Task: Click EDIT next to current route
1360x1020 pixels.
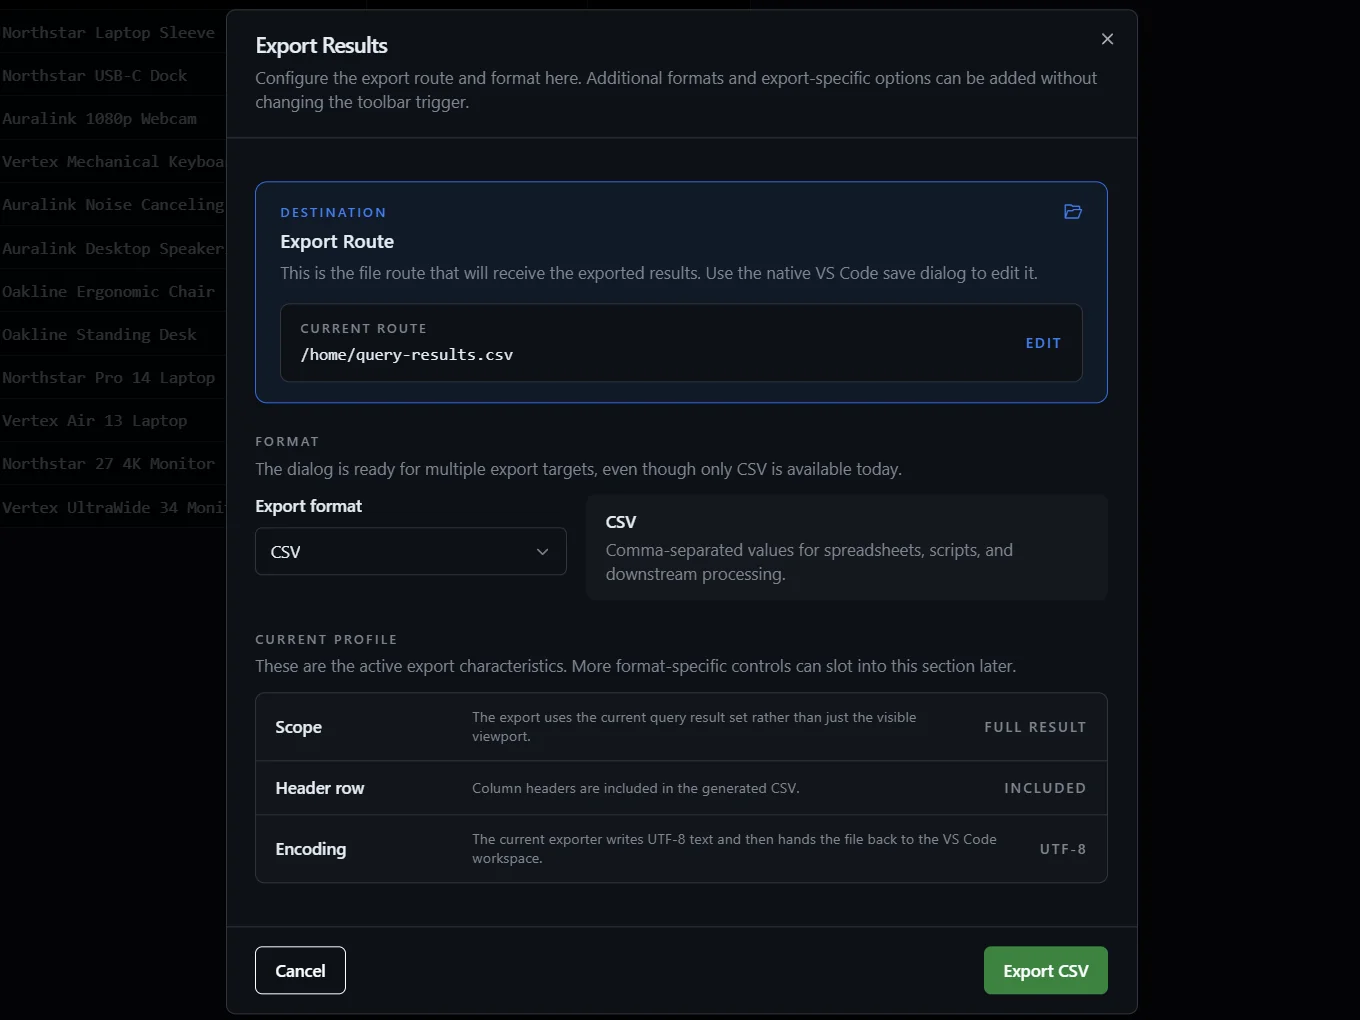Action: tap(1043, 343)
